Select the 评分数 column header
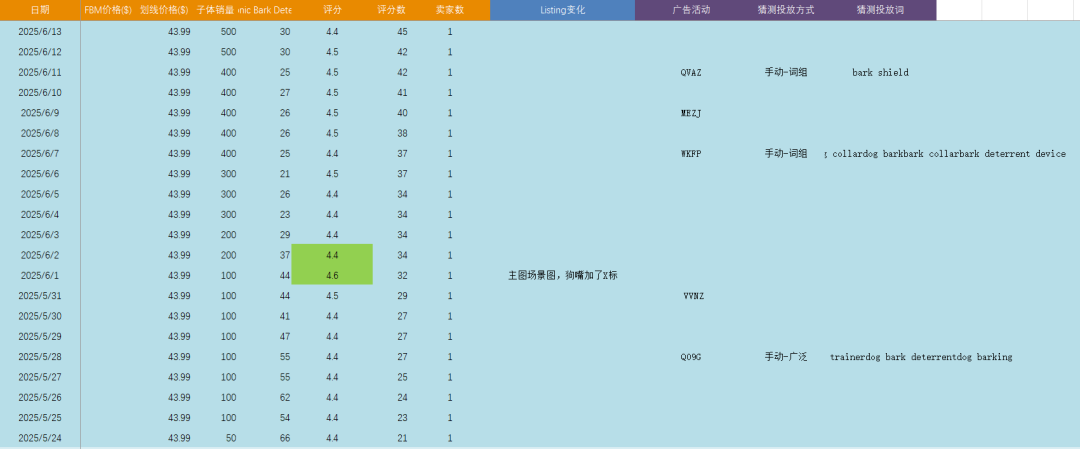 coord(391,10)
